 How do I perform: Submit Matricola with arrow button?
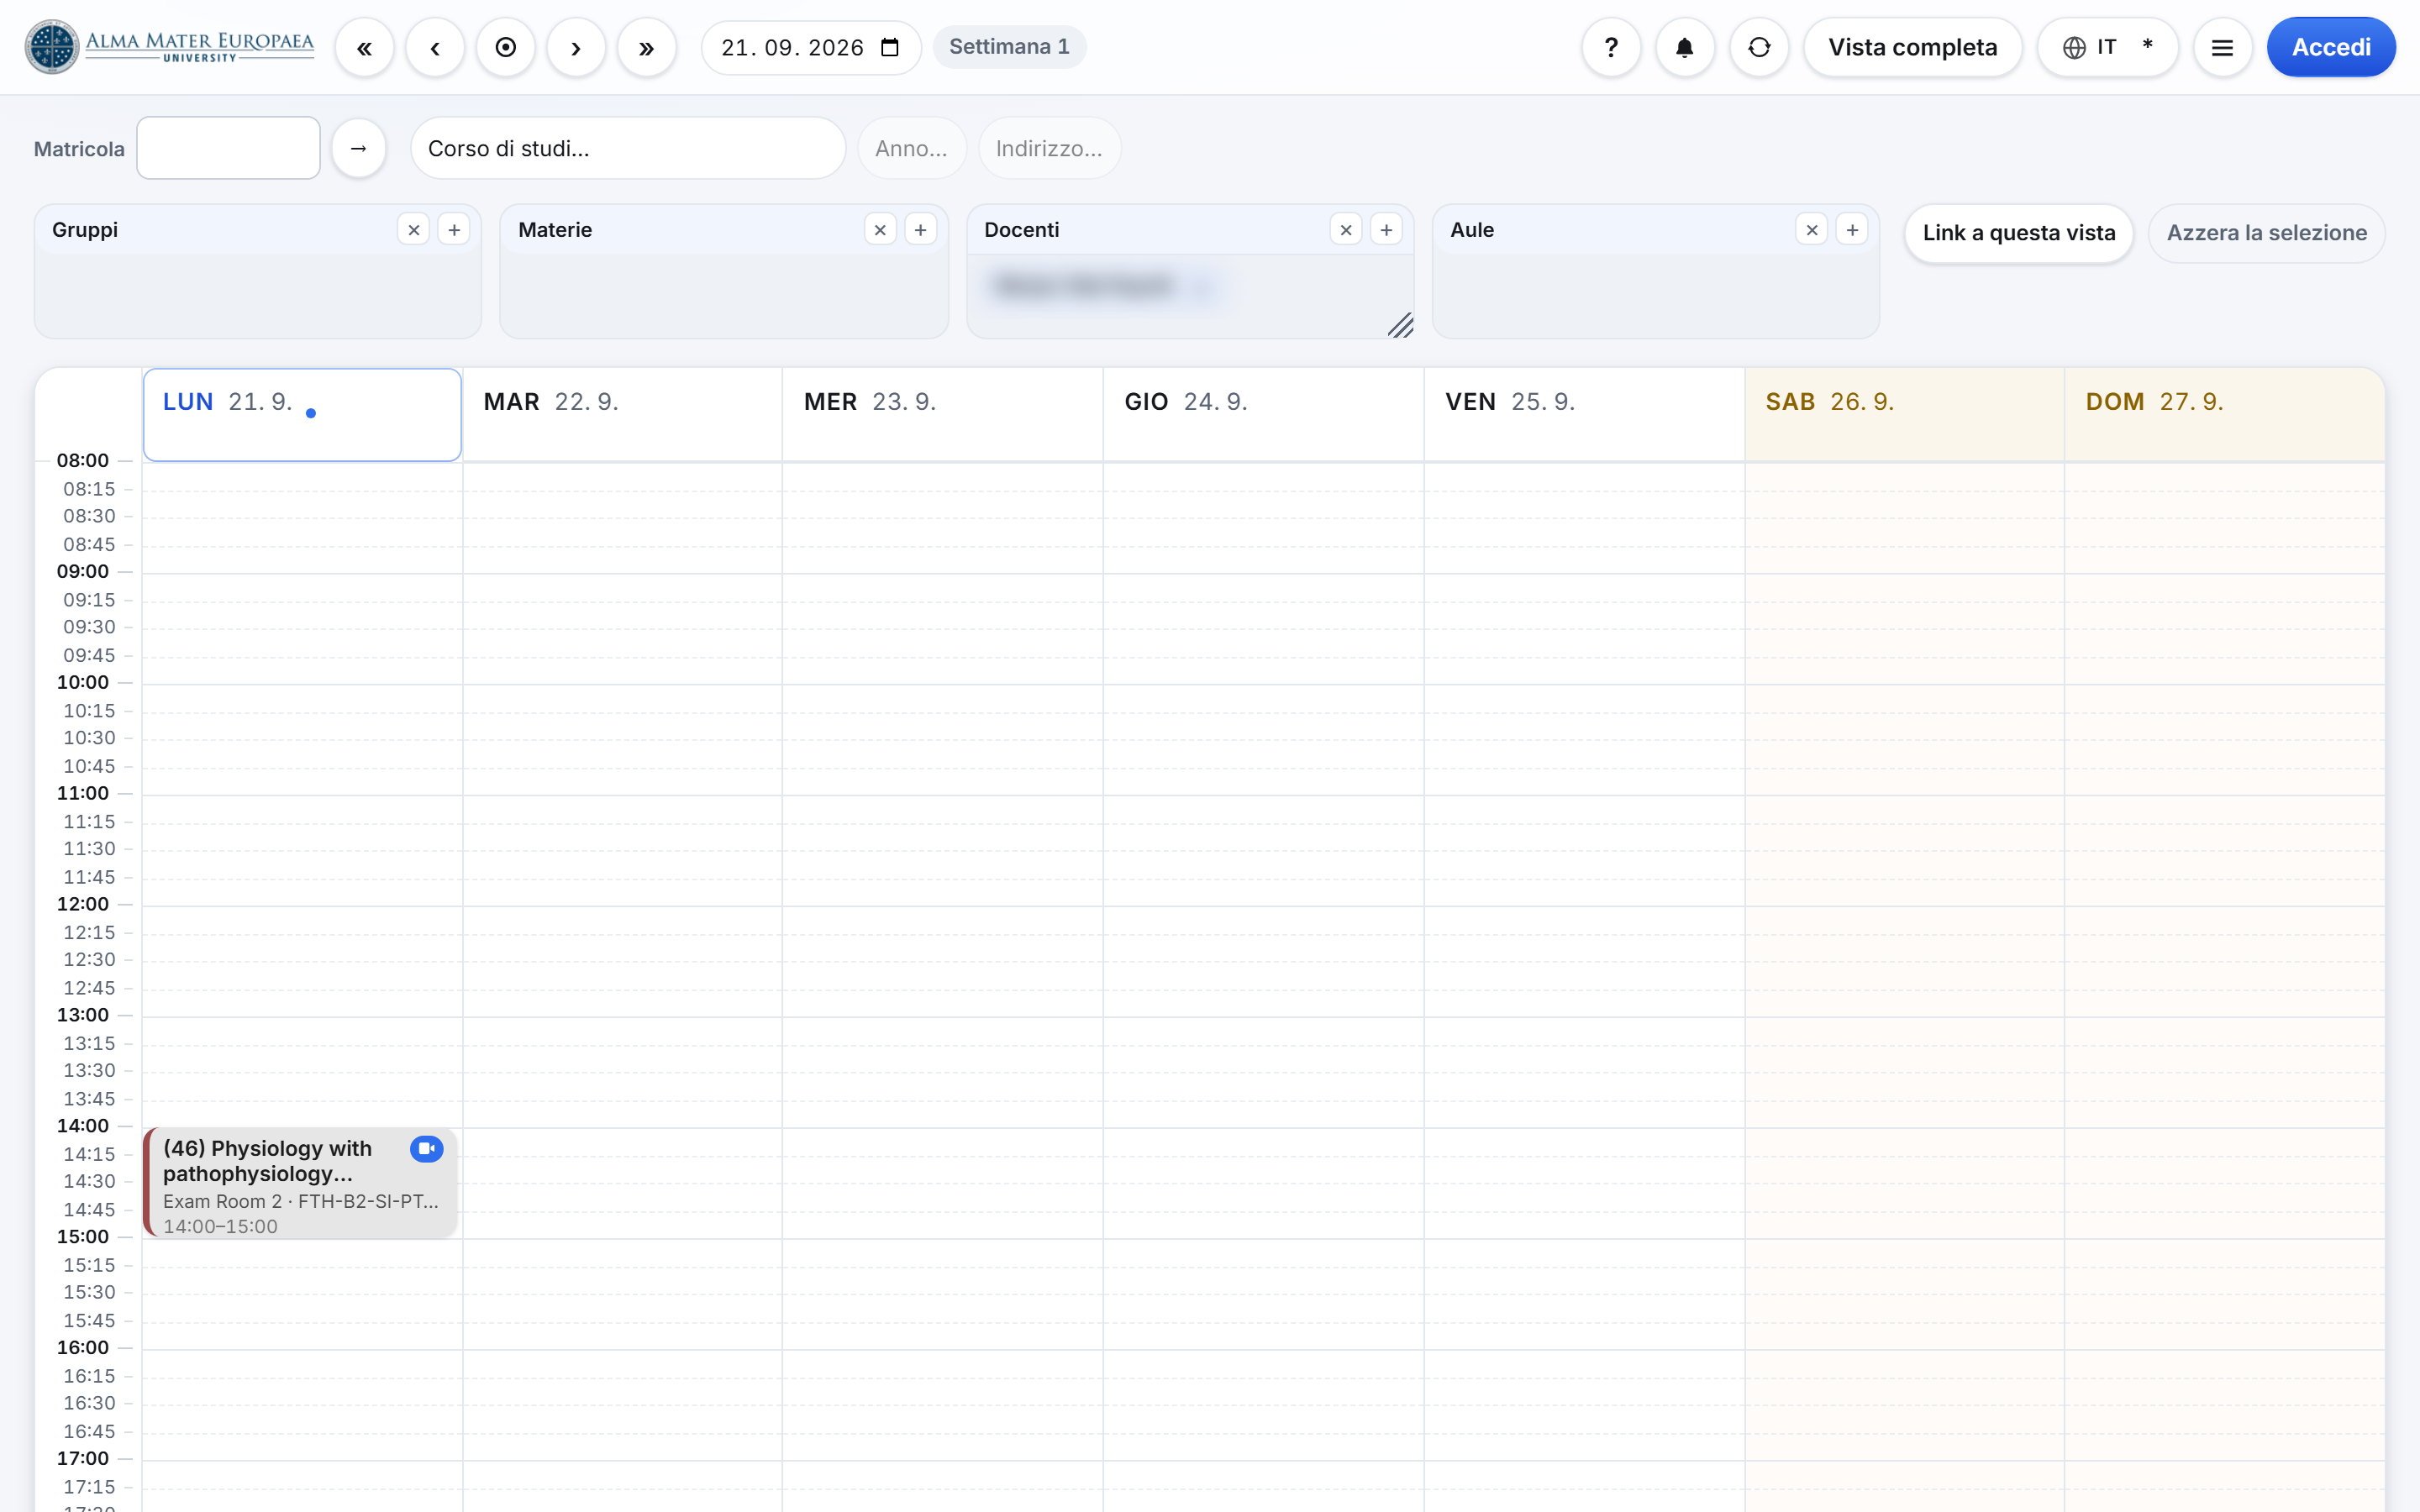tap(359, 148)
